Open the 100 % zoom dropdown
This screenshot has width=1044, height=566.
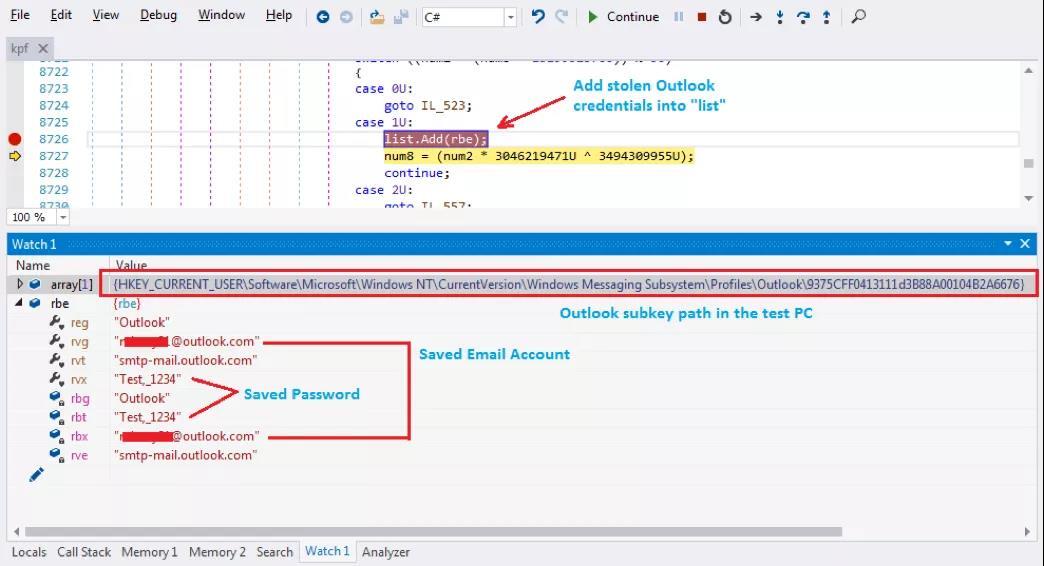click(63, 217)
